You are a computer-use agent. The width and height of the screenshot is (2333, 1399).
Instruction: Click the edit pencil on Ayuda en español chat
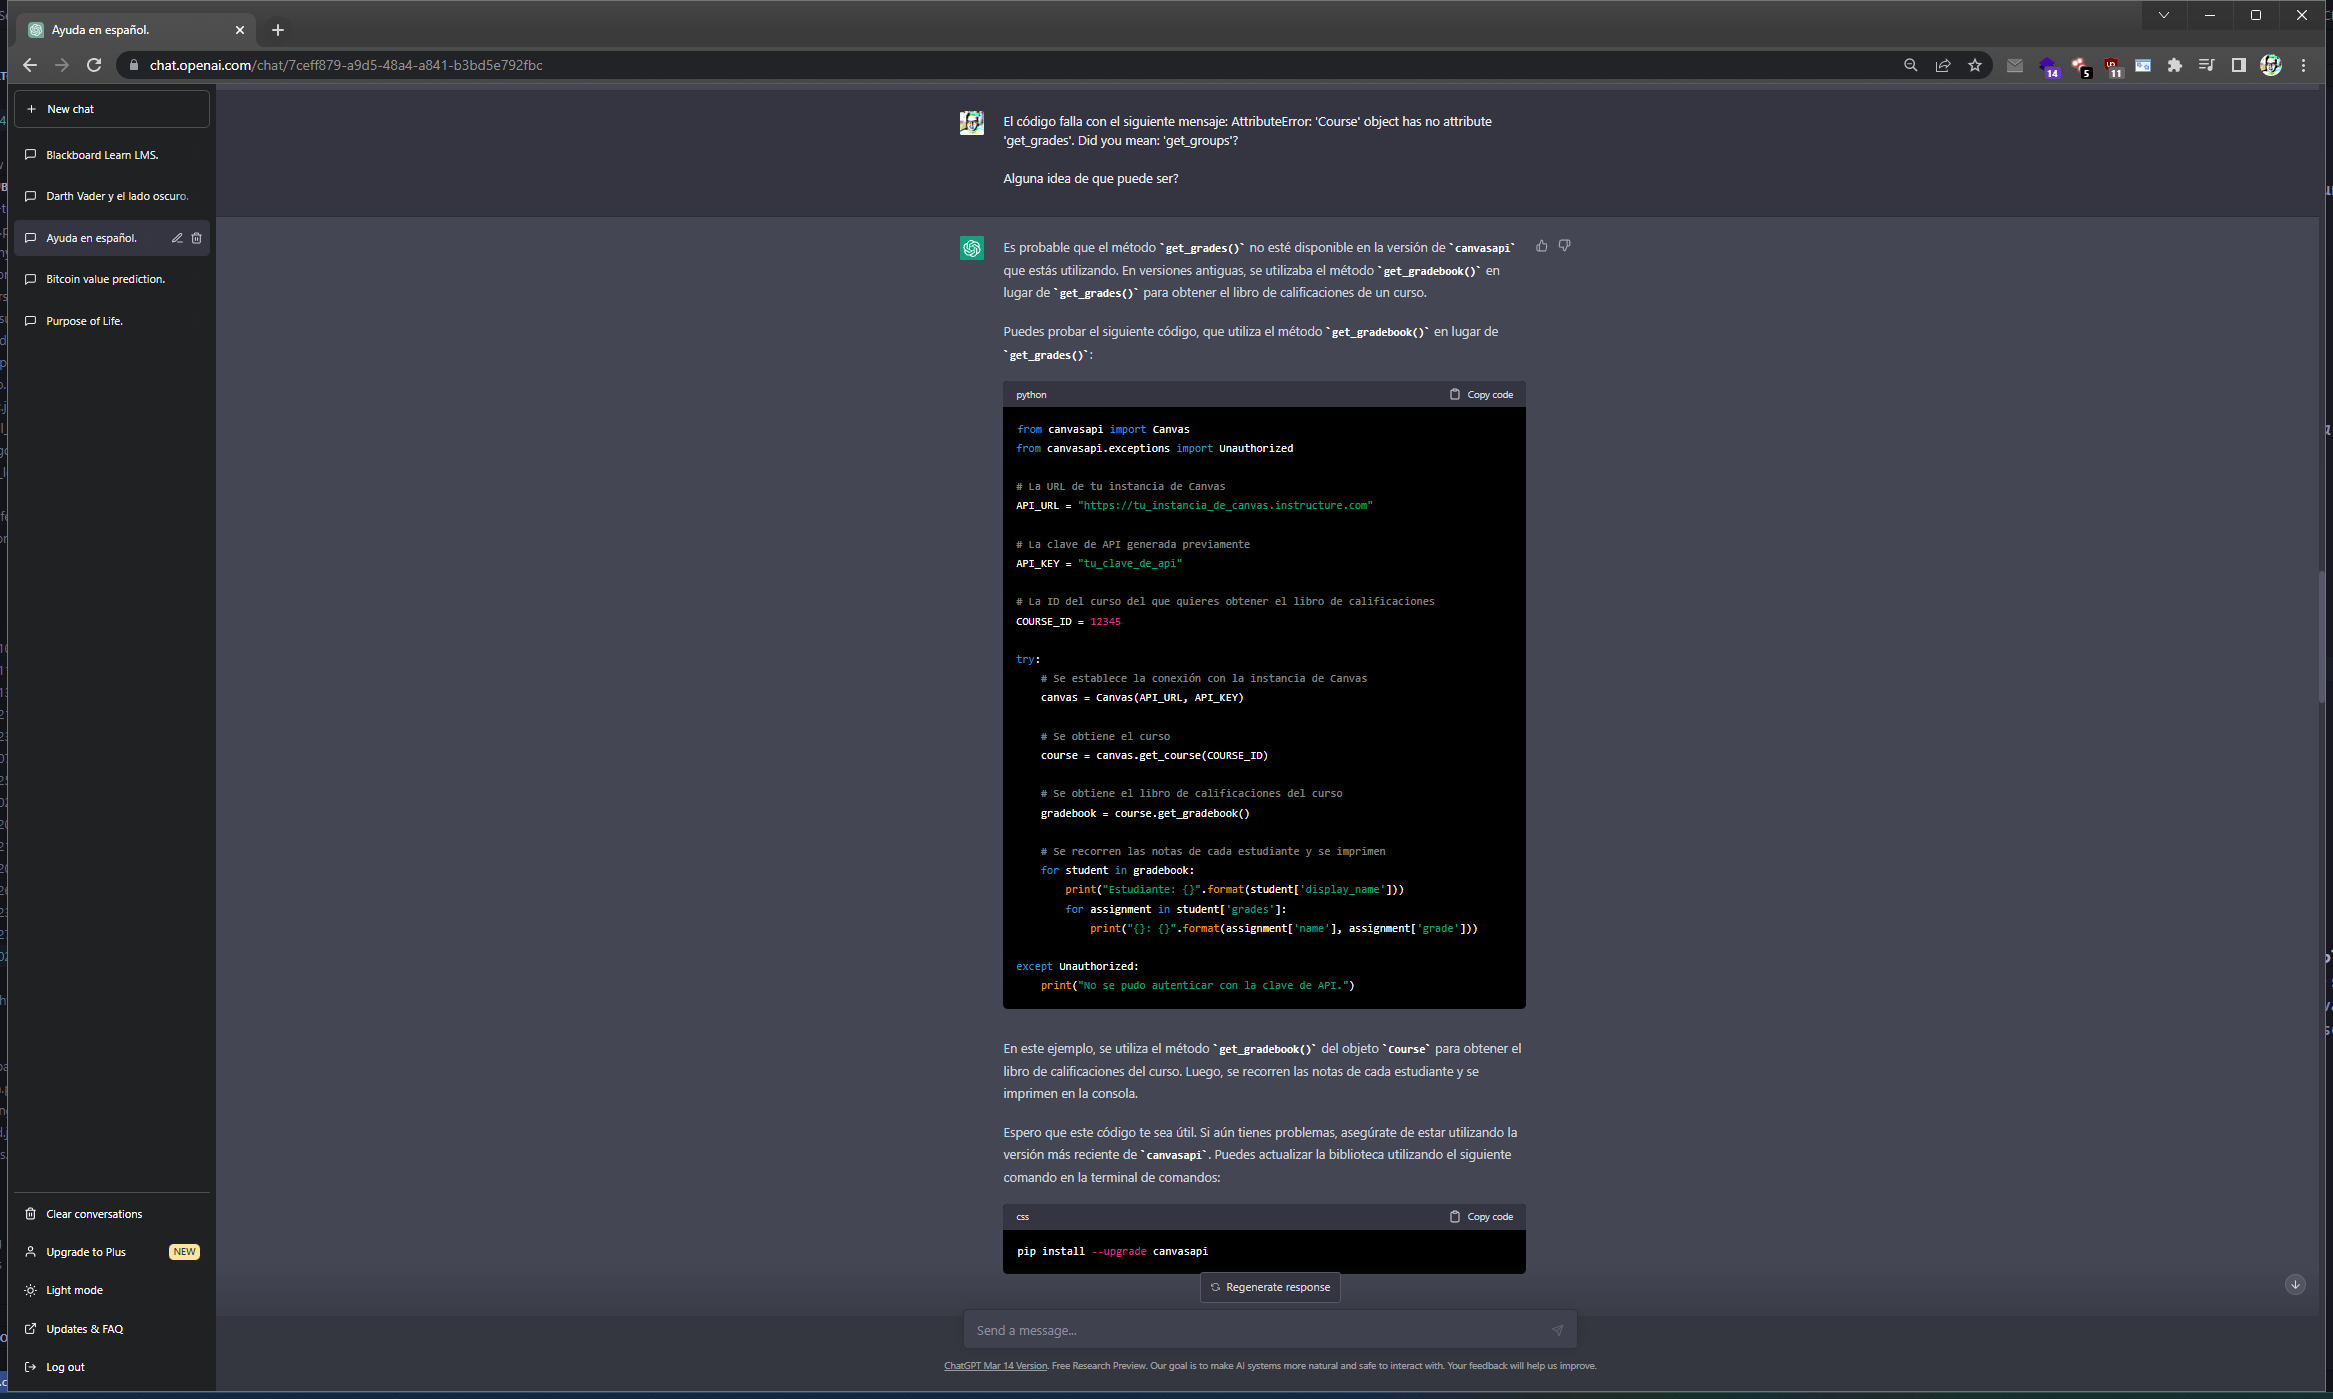tap(177, 238)
